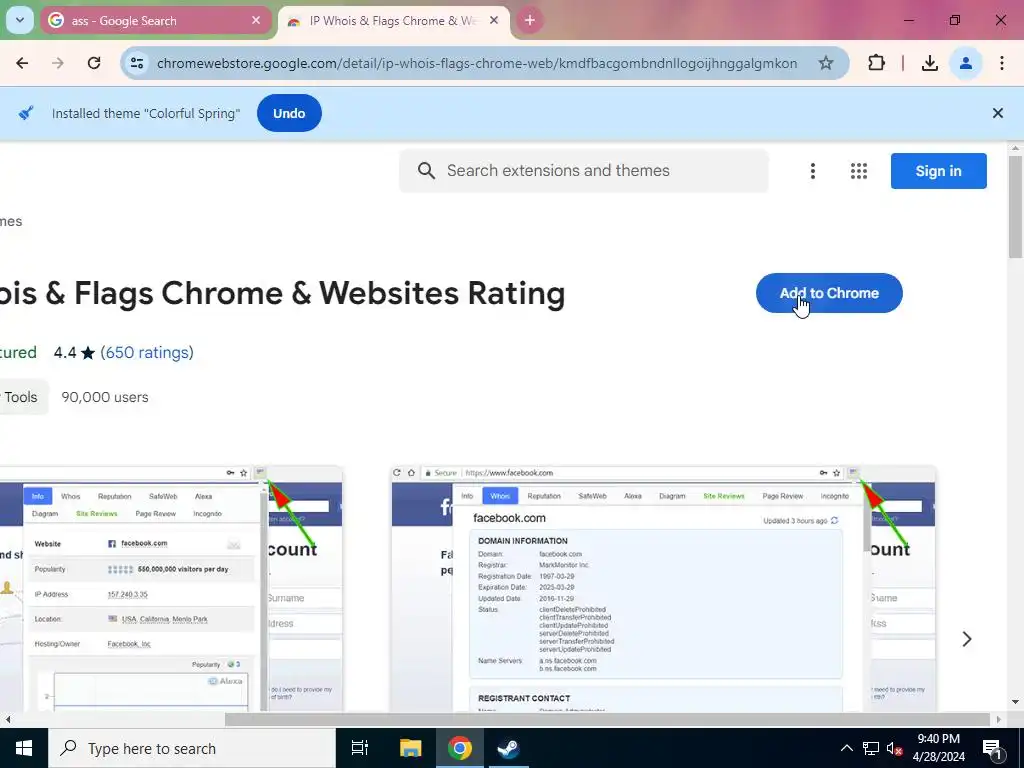Switch to the 'ass - Google Search' tab

click(155, 20)
